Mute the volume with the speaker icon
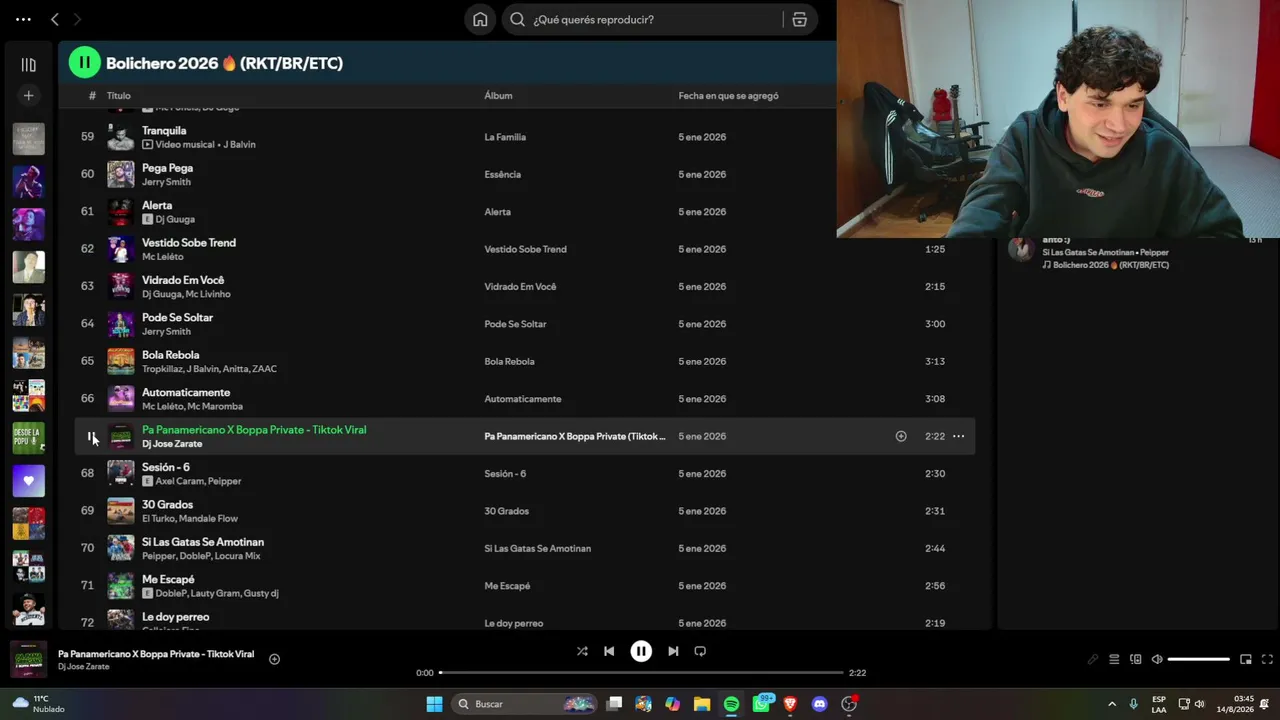Screen dimensions: 1280x720 pos(1157,659)
